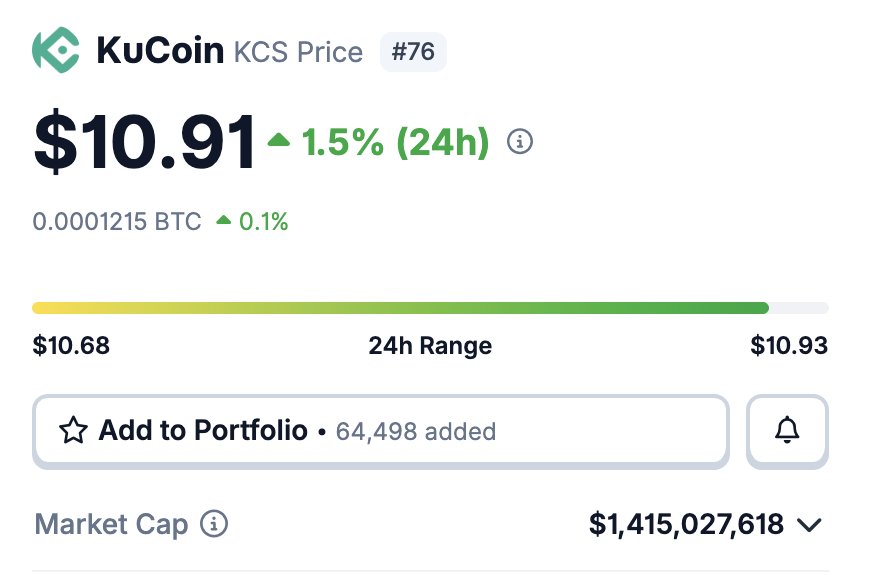
Task: Click the KCS Price label
Action: click(x=298, y=52)
